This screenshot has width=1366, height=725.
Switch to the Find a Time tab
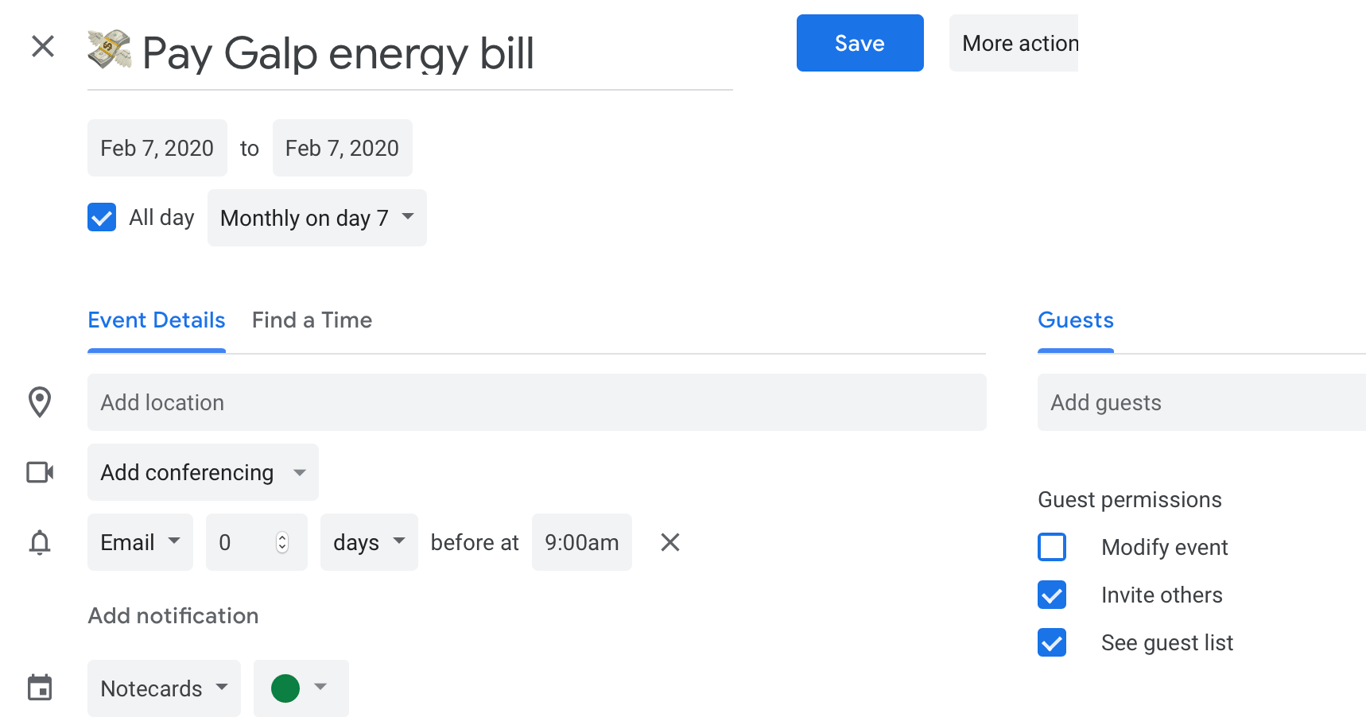[312, 320]
